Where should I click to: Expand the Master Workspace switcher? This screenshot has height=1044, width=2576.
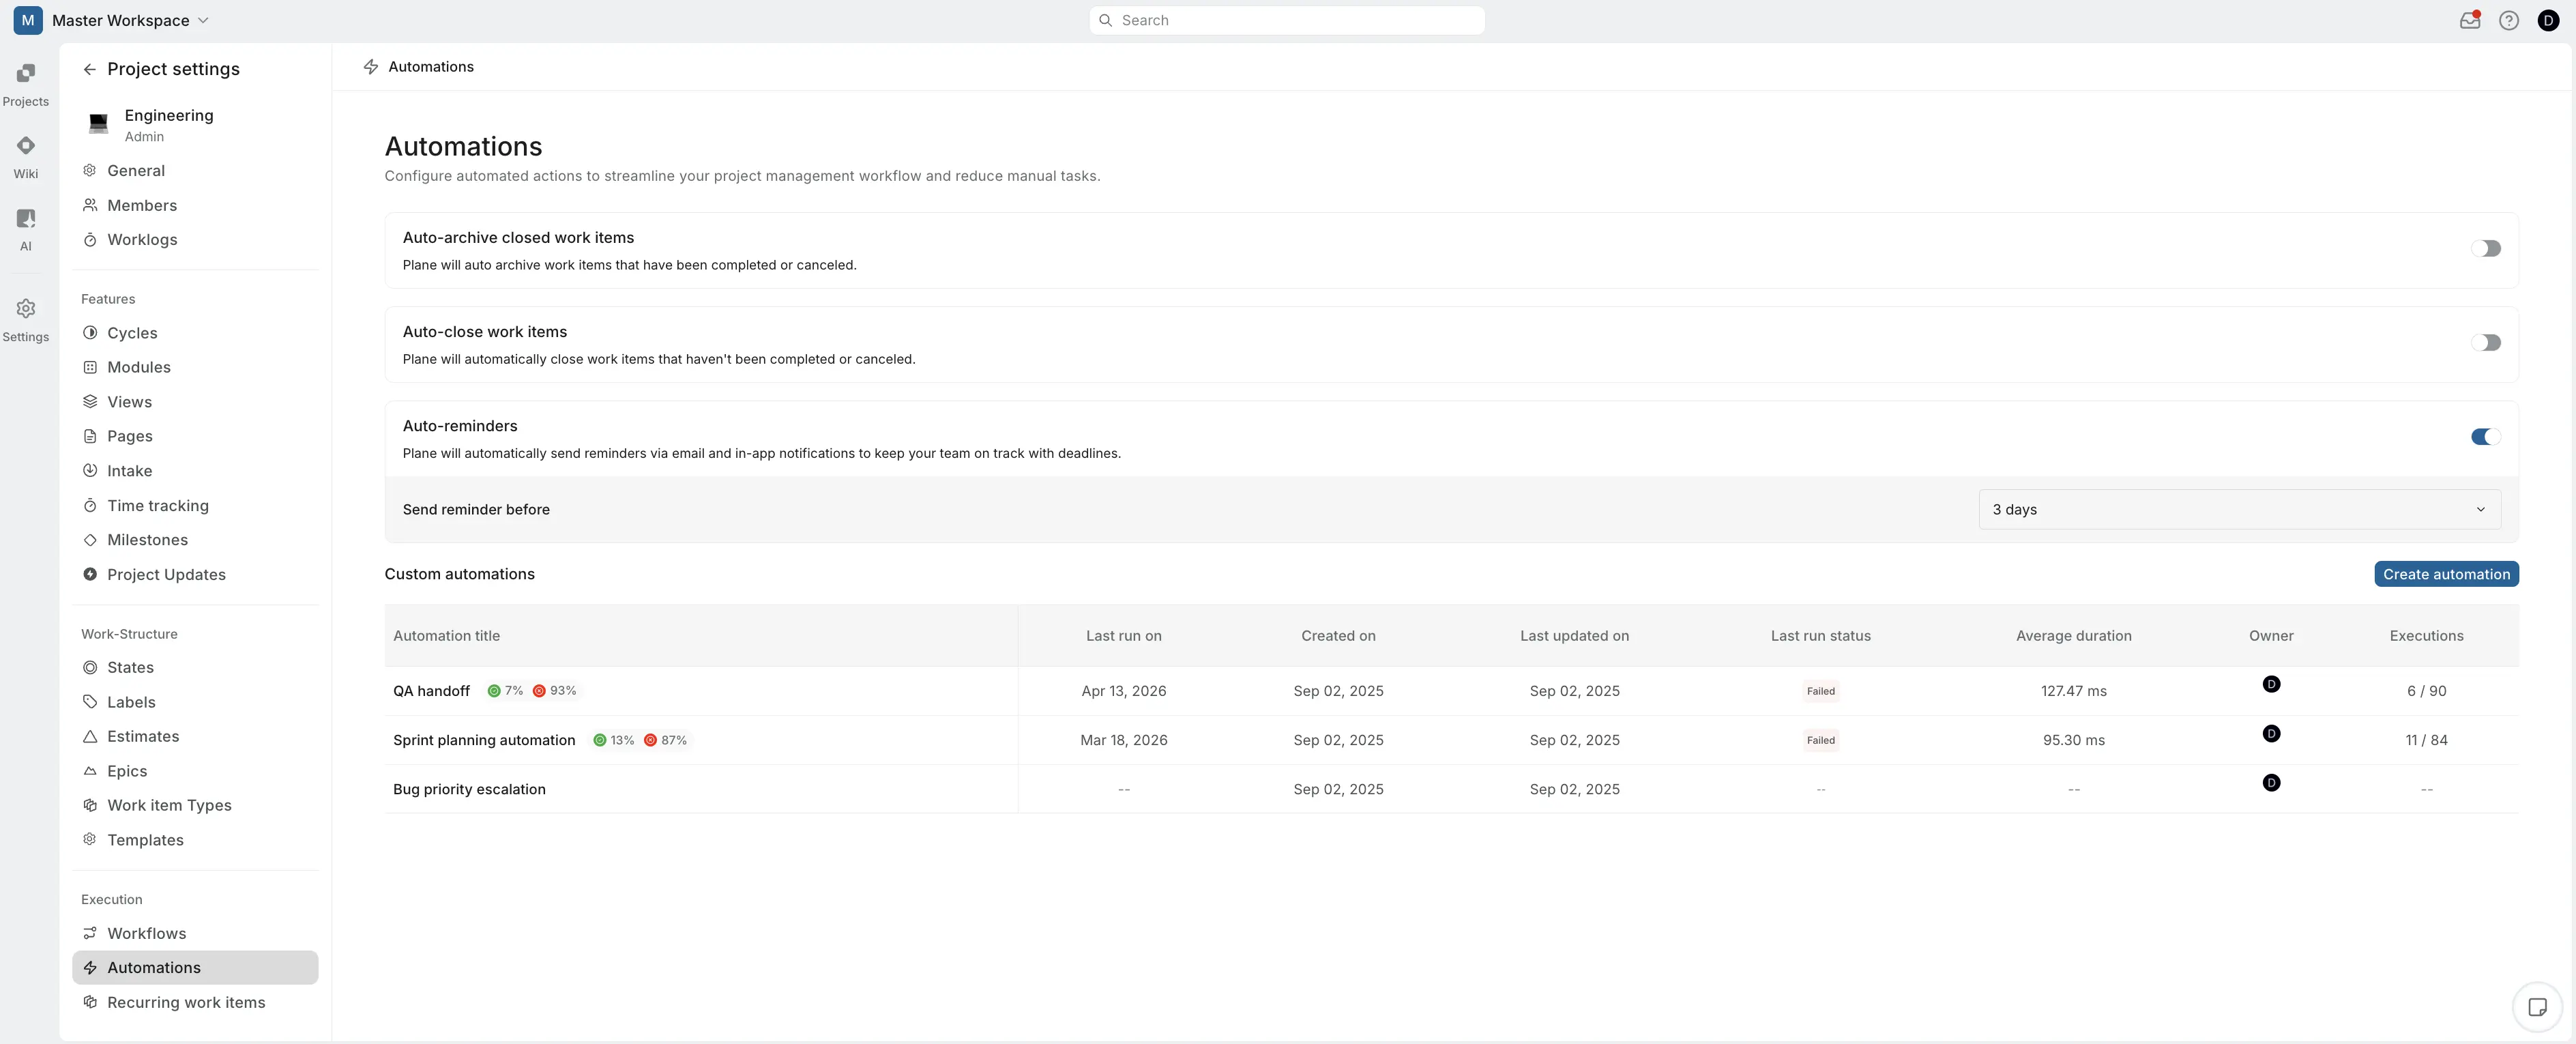click(130, 20)
